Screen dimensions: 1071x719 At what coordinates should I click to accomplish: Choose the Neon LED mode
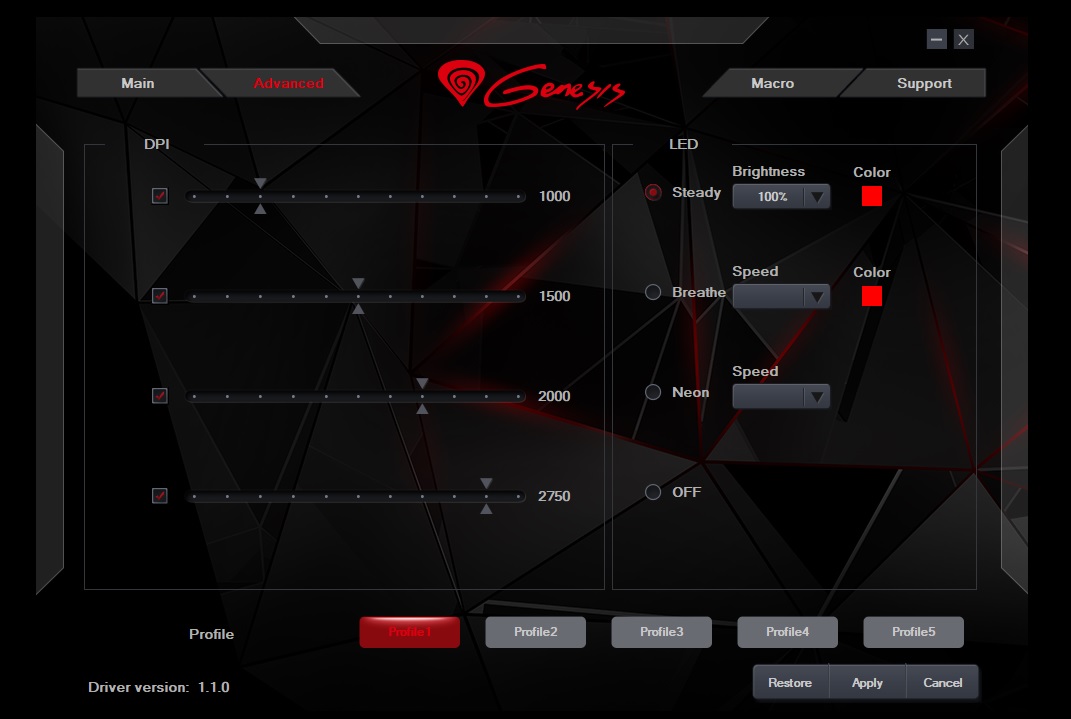(x=653, y=392)
